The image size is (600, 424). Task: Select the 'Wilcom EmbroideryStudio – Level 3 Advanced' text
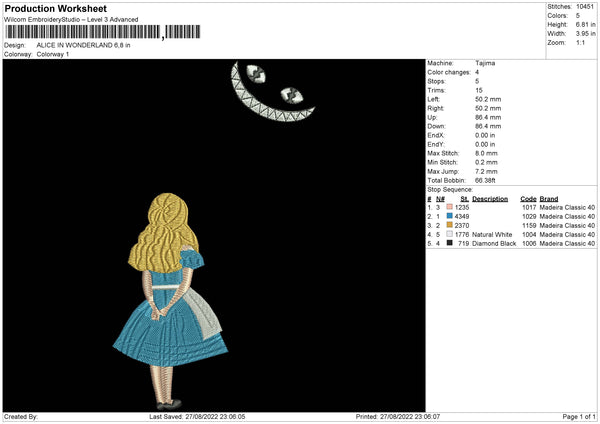point(71,20)
